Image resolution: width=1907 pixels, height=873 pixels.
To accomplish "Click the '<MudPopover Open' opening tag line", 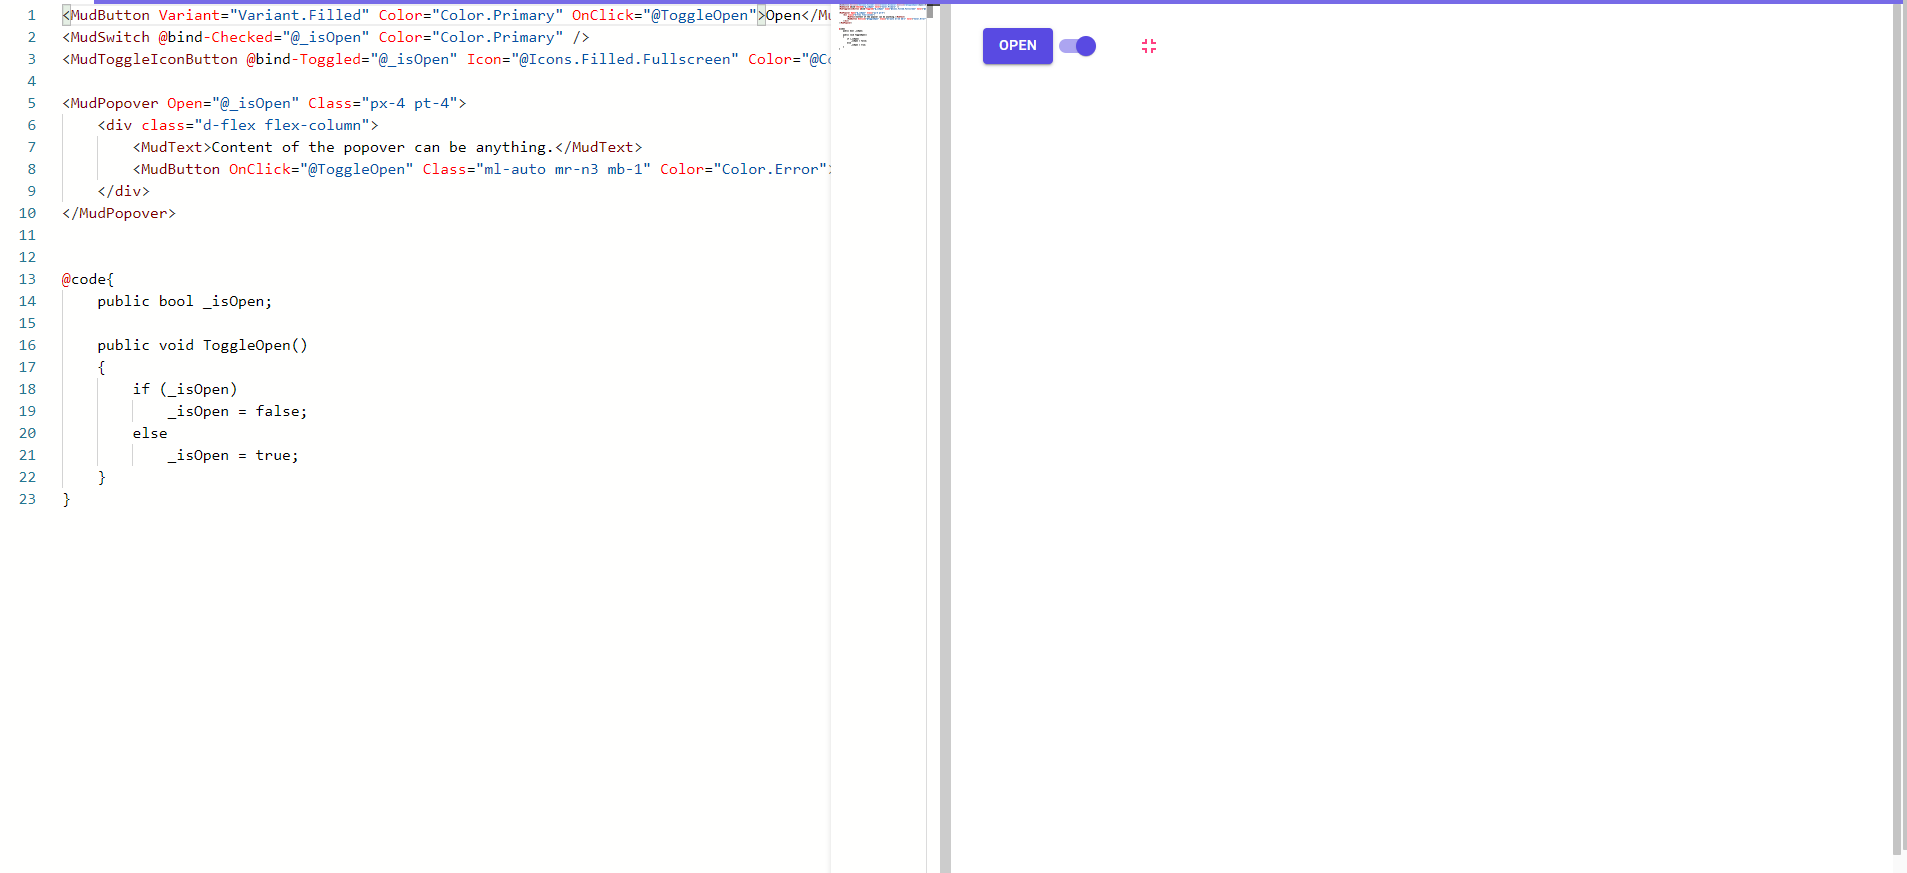I will click(x=264, y=103).
